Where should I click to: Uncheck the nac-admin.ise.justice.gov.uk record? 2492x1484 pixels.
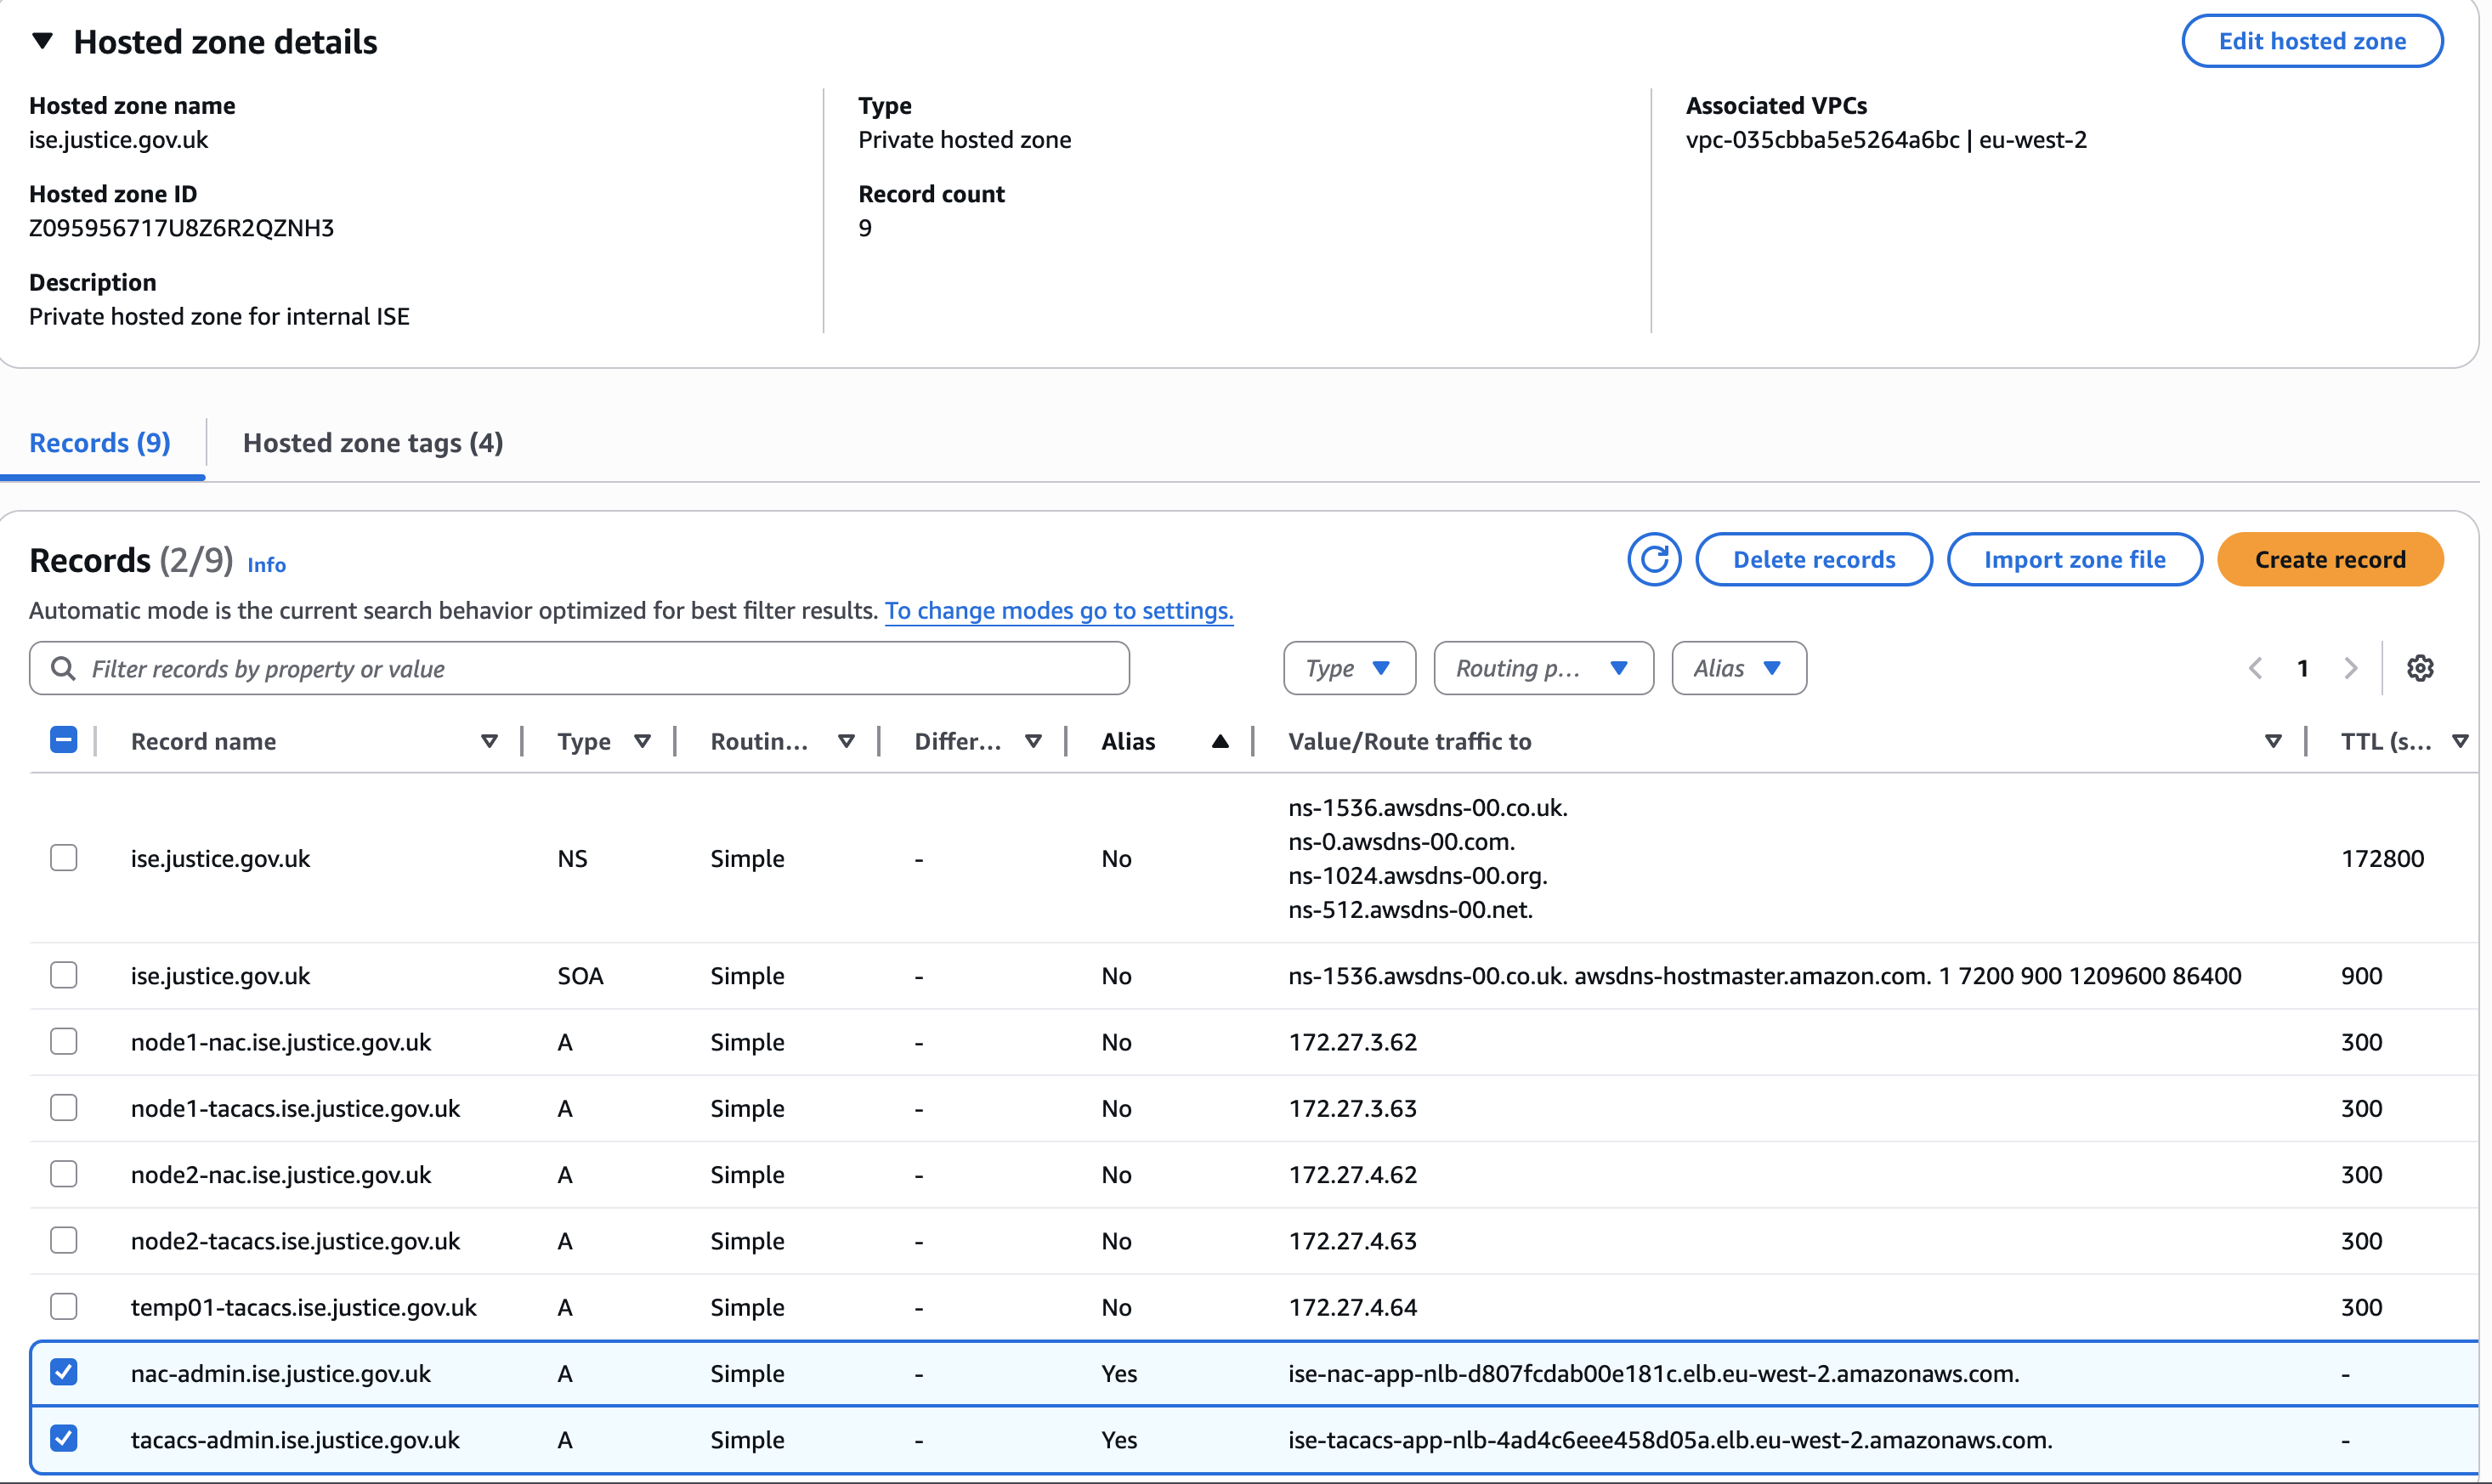pyautogui.click(x=64, y=1372)
